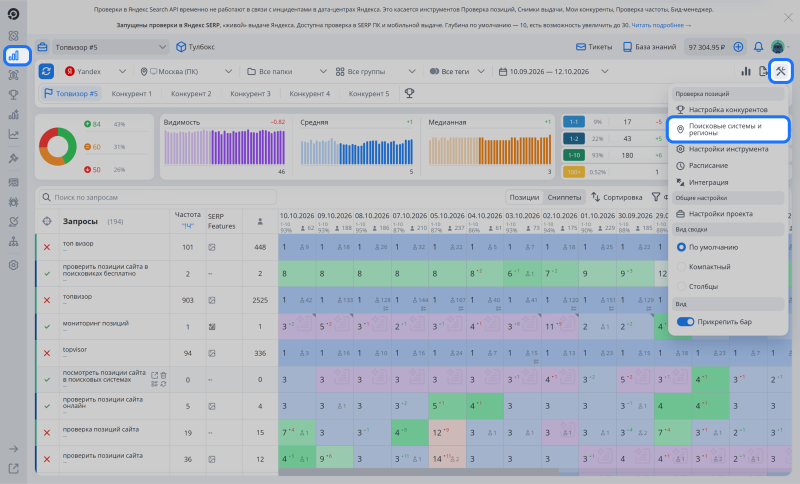
Task: Open user avatar account menu
Action: (x=778, y=47)
